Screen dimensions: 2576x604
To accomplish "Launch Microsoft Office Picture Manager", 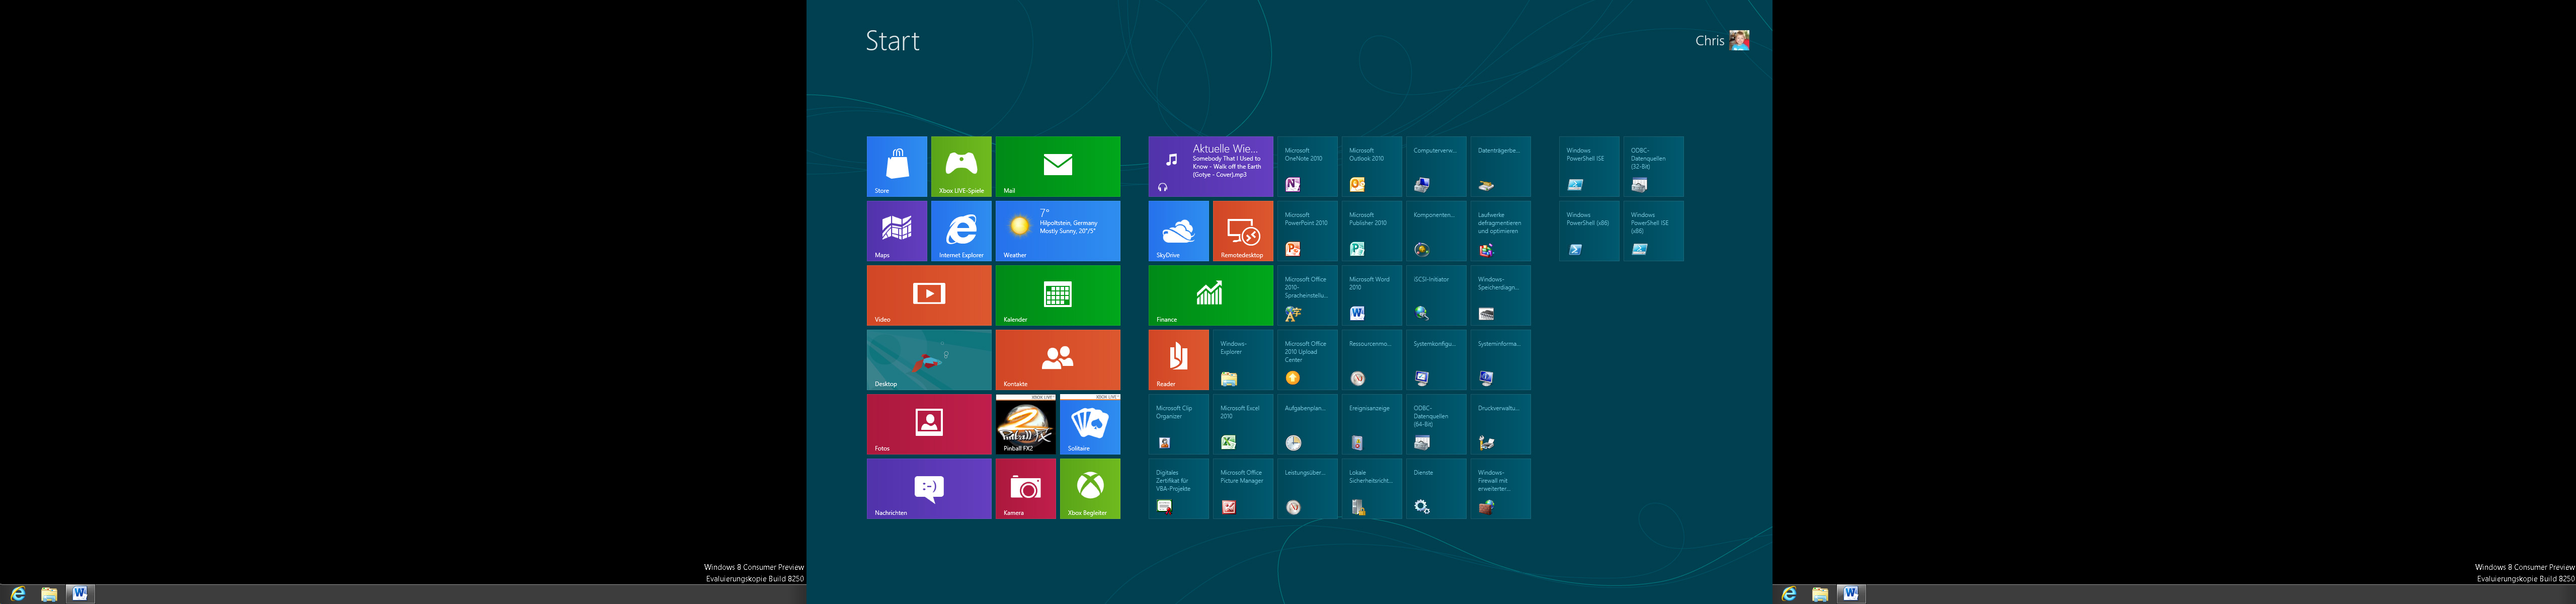I will [x=1243, y=489].
